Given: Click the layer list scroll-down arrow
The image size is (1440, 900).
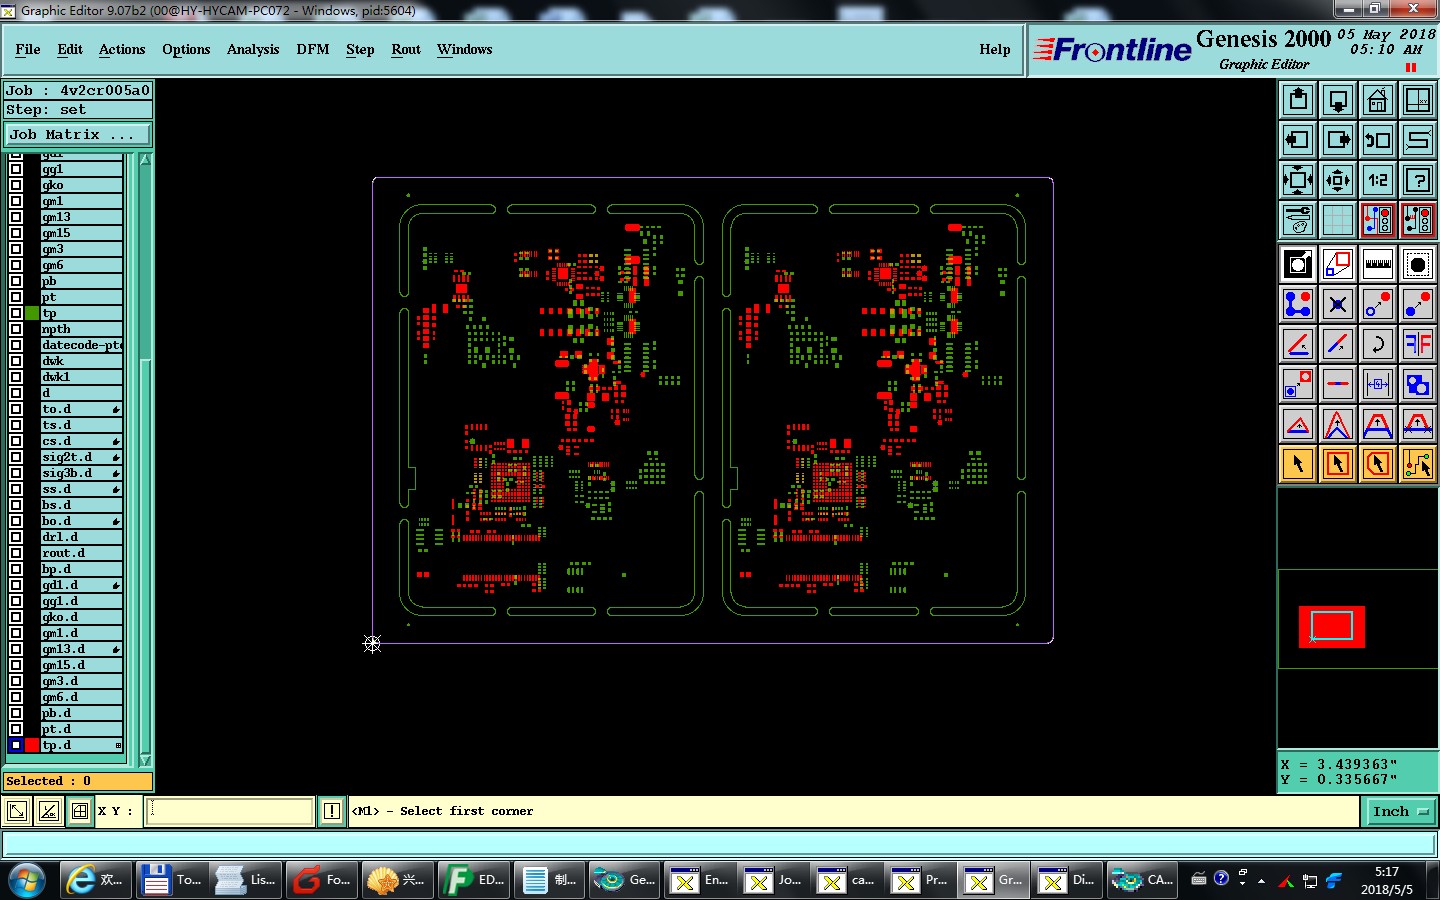Looking at the screenshot, I should 145,760.
